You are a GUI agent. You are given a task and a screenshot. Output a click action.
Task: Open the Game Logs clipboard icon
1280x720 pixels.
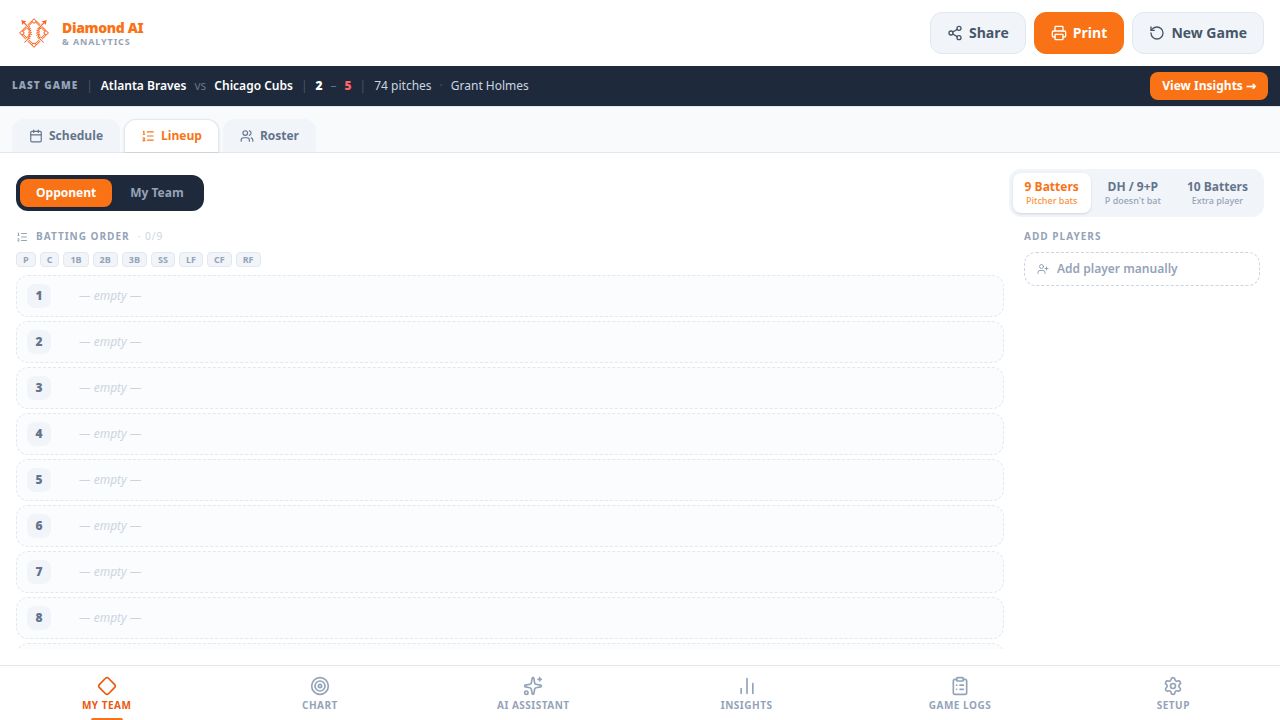pos(960,686)
